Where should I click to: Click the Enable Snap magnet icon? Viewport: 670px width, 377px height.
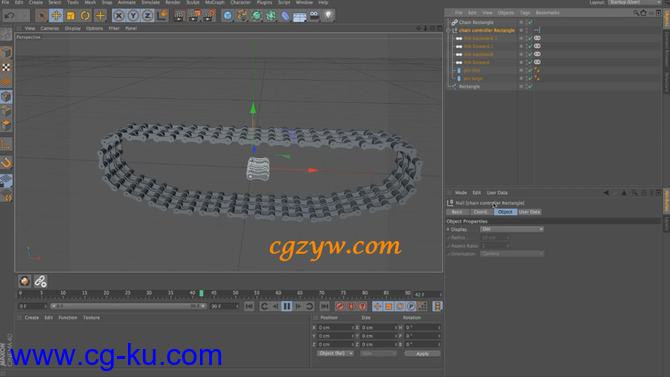tap(6, 163)
